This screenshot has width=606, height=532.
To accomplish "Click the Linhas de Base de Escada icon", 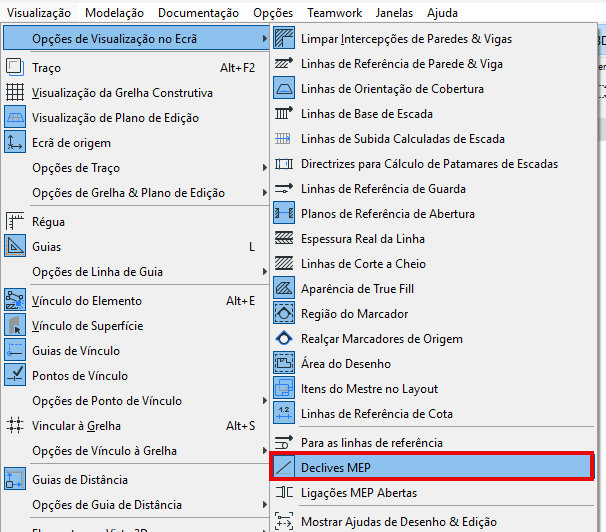I will point(284,113).
